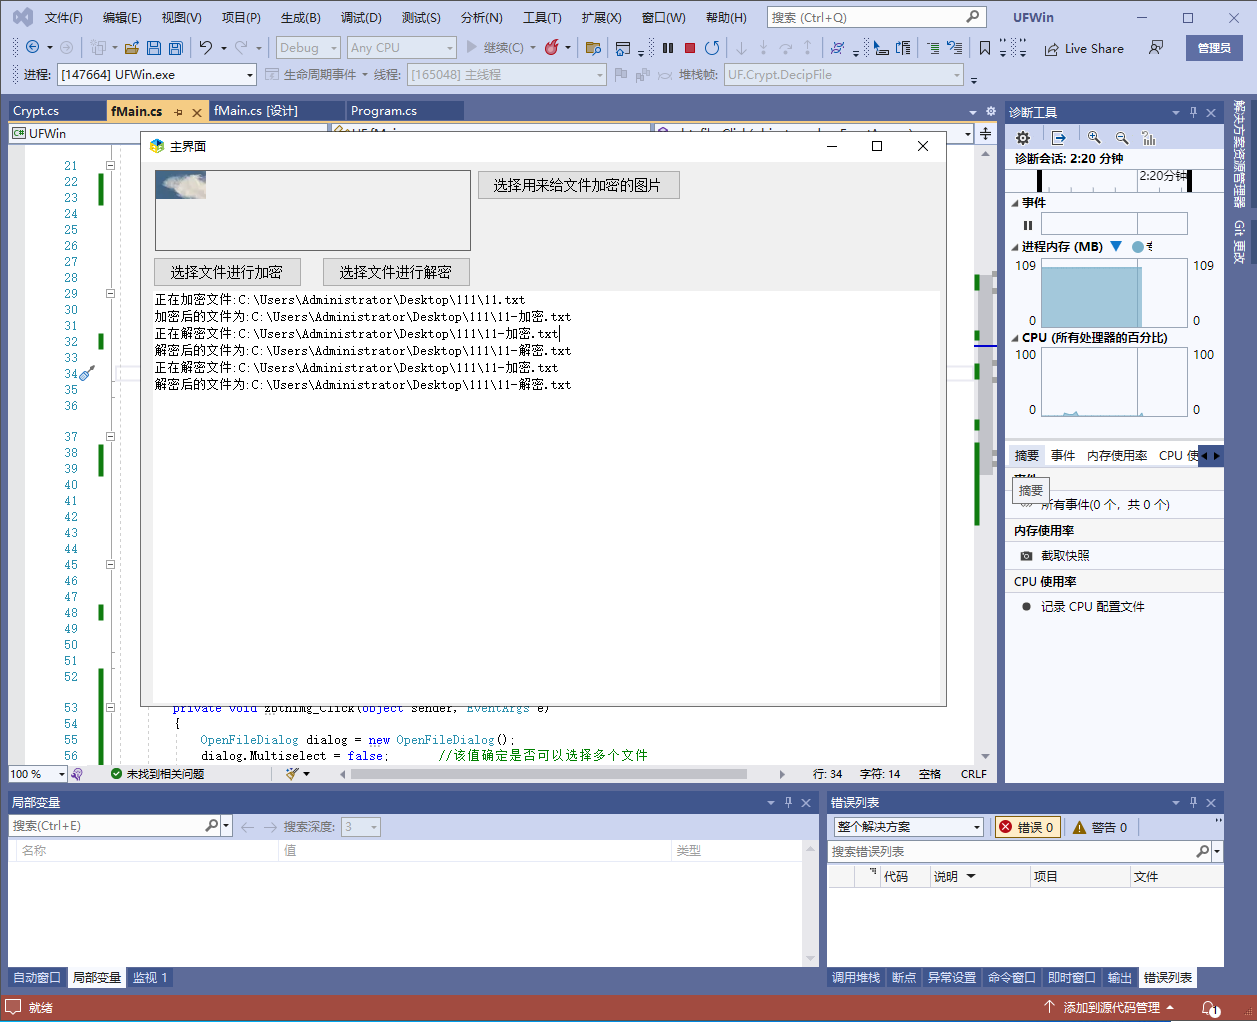
Task: Click the feedback person icon near Live Share
Action: pyautogui.click(x=1156, y=47)
